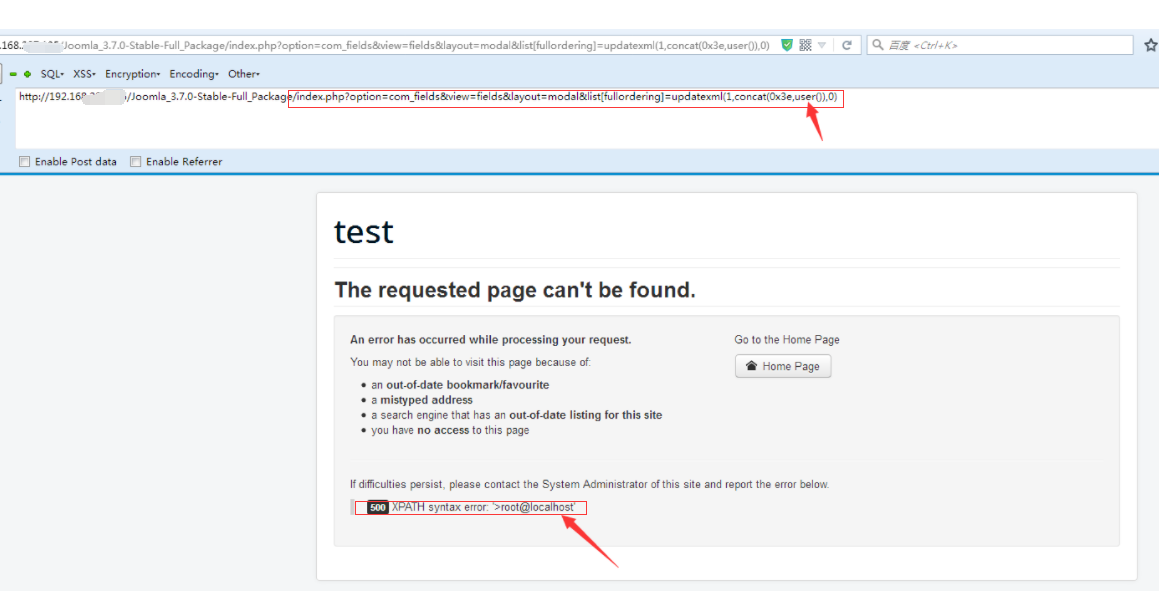
Task: Open the SQL dropdown menu
Action: pyautogui.click(x=52, y=74)
